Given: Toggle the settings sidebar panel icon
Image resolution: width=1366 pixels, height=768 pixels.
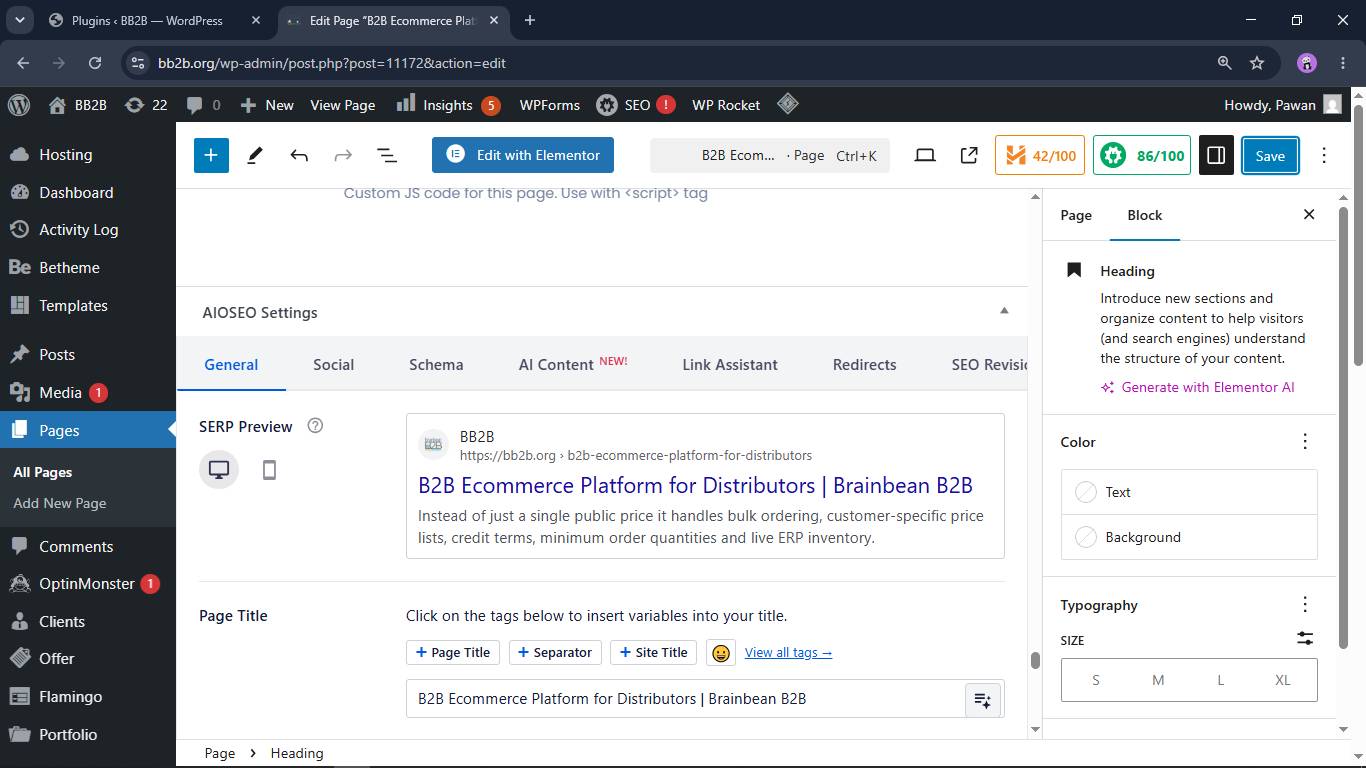Looking at the screenshot, I should click(1216, 155).
